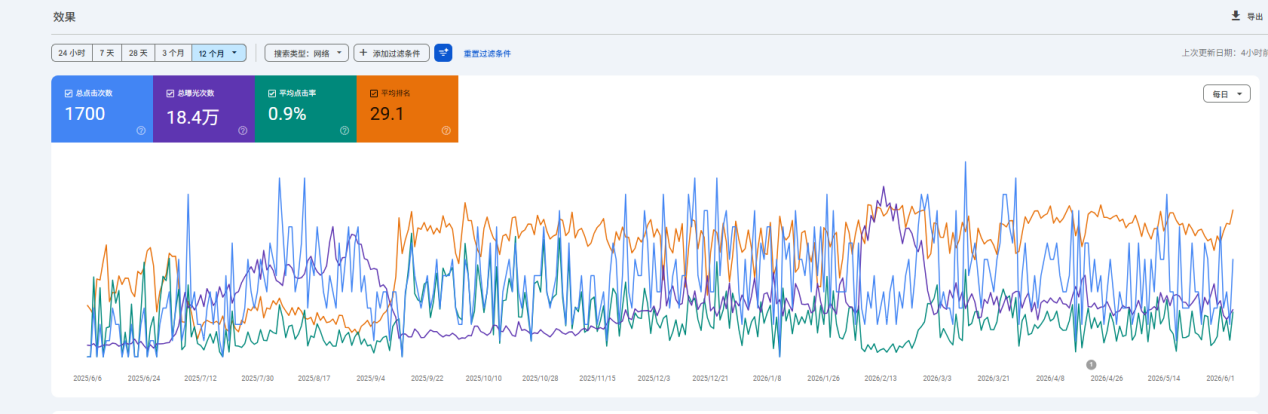Click the 添加过滤条件 button
1268x414 pixels.
[392, 53]
